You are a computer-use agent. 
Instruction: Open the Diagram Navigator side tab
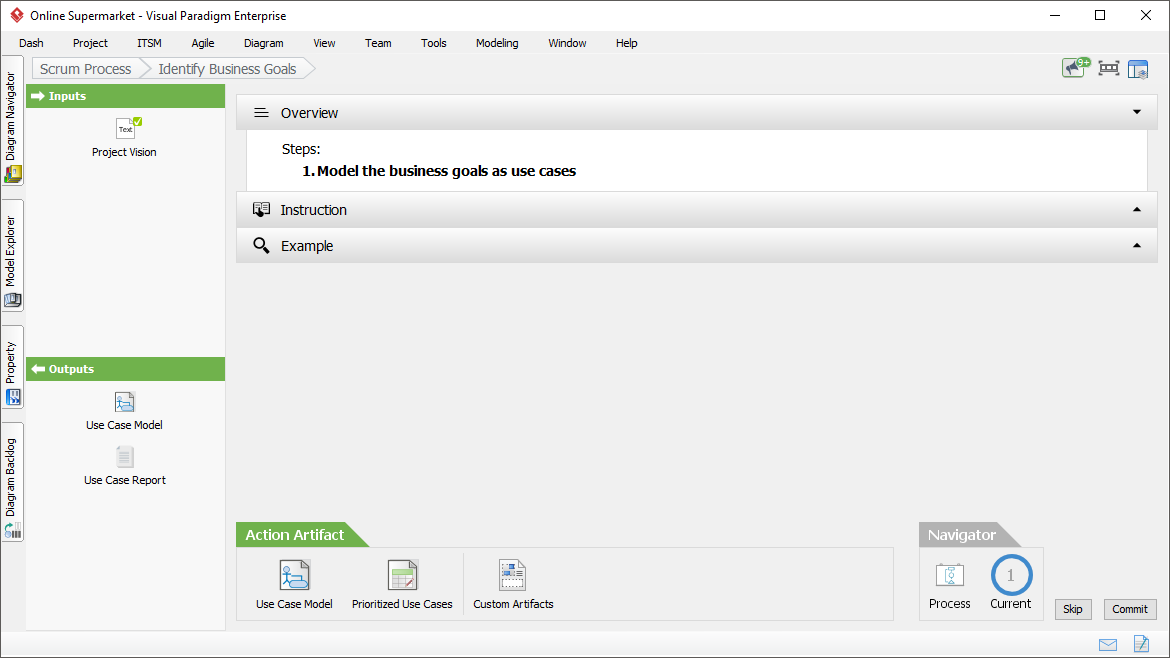click(x=13, y=120)
